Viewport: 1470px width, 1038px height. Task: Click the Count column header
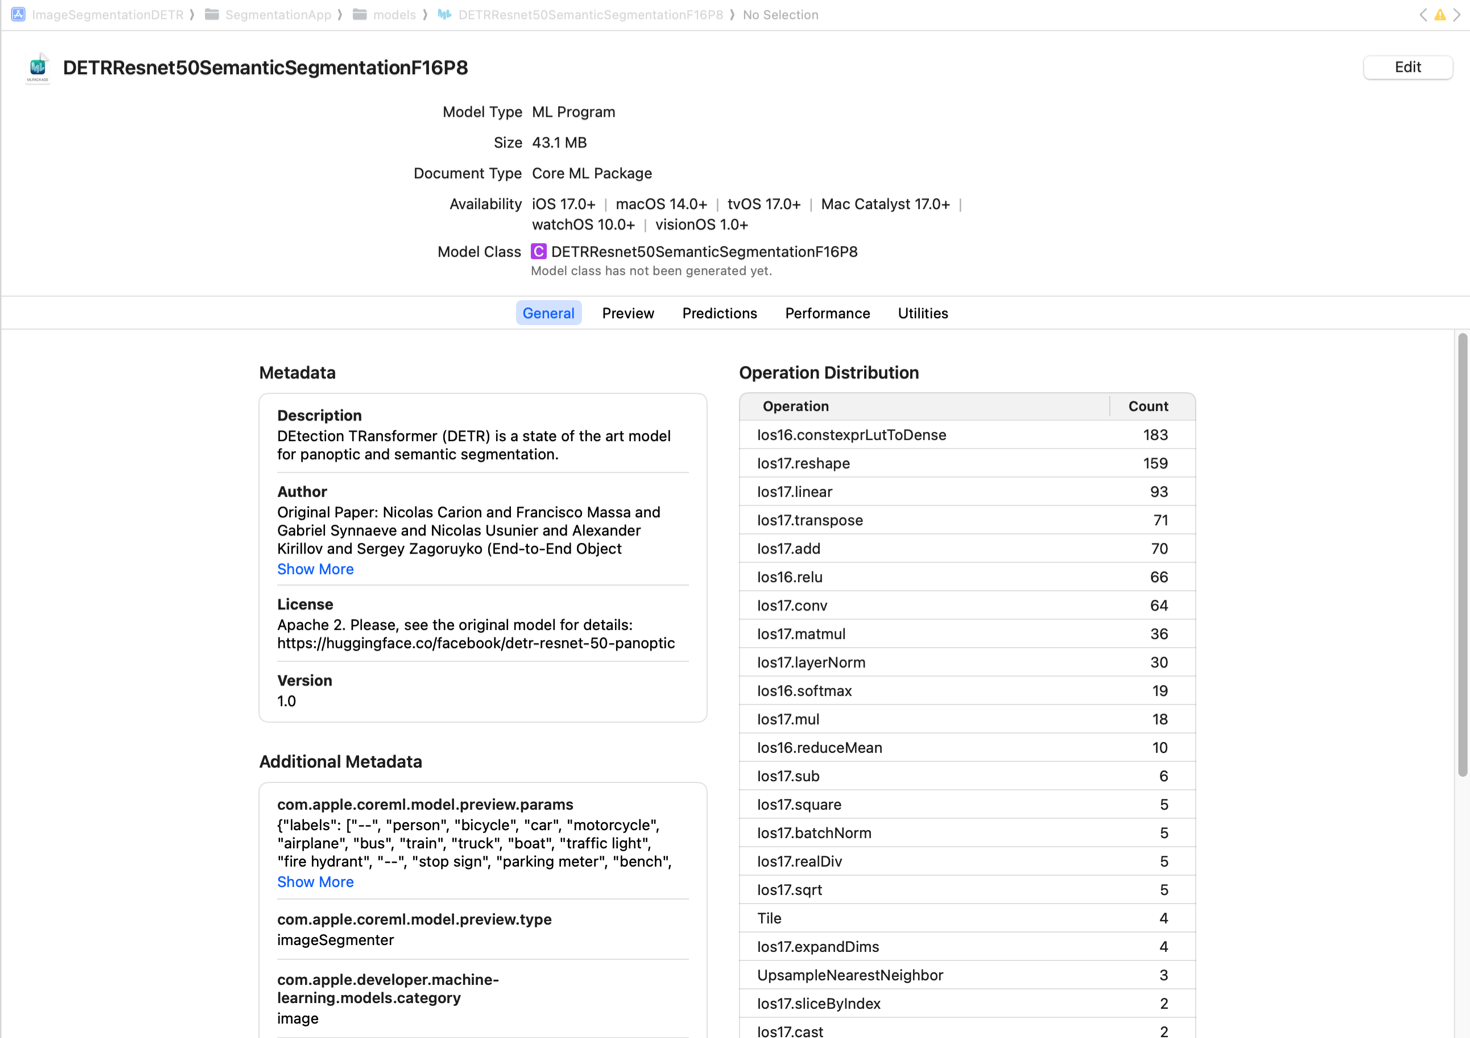[x=1150, y=406]
